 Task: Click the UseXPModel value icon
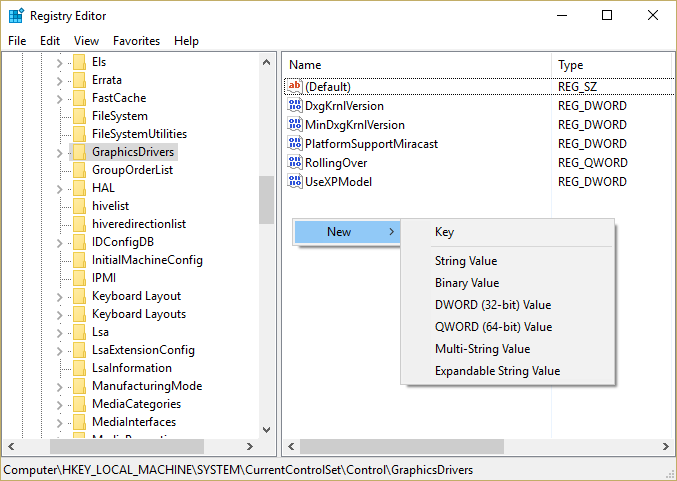[295, 182]
